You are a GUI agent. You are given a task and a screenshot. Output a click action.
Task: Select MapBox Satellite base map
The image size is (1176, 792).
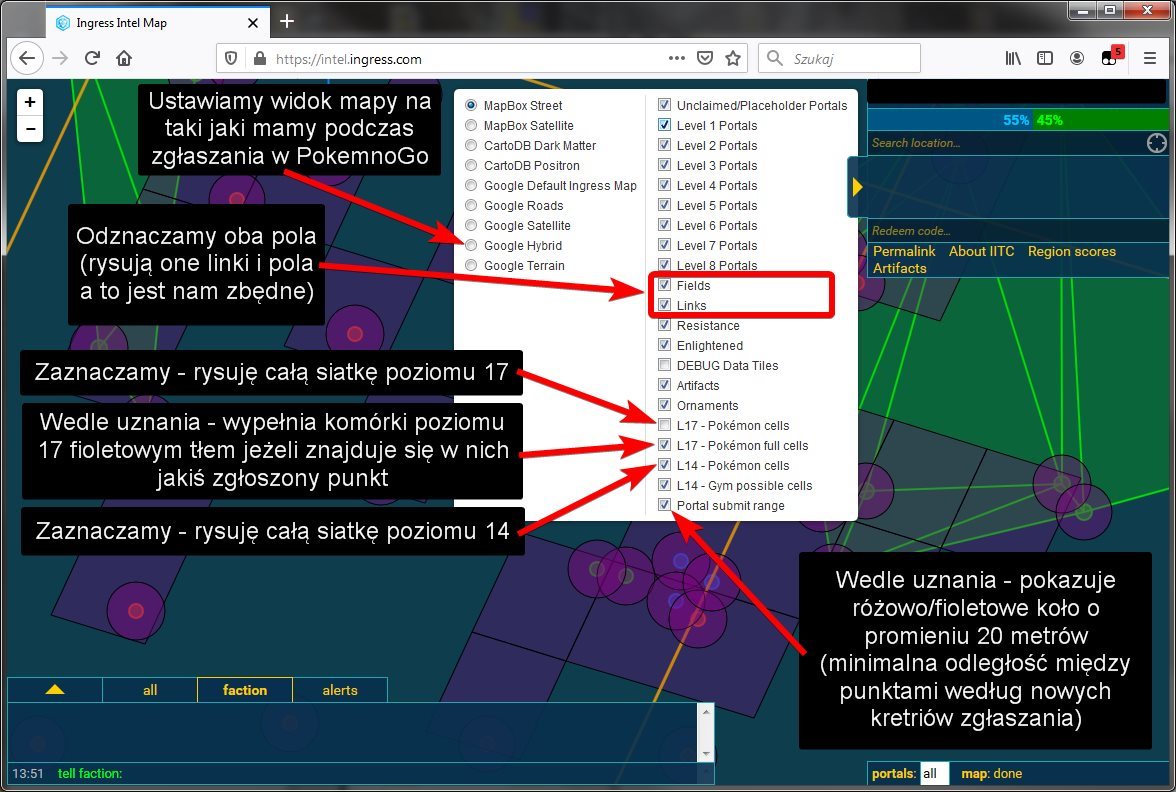(471, 125)
